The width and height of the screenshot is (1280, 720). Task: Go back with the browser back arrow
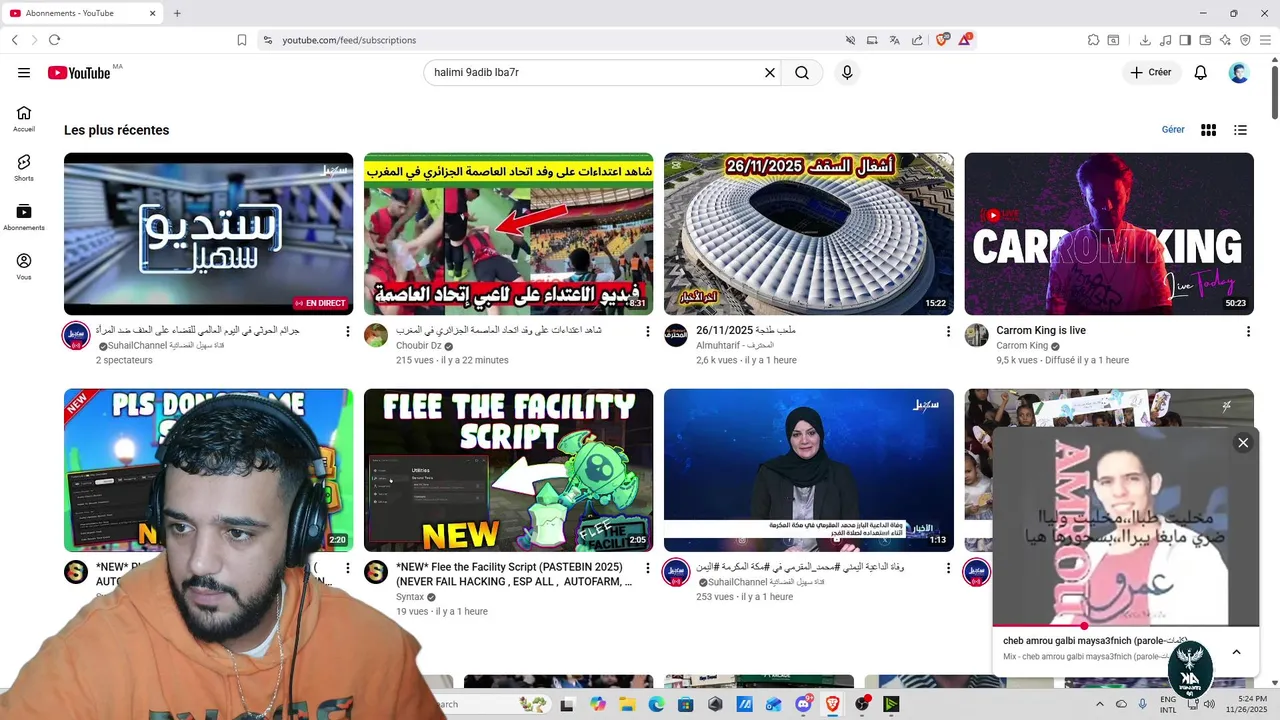[x=14, y=40]
